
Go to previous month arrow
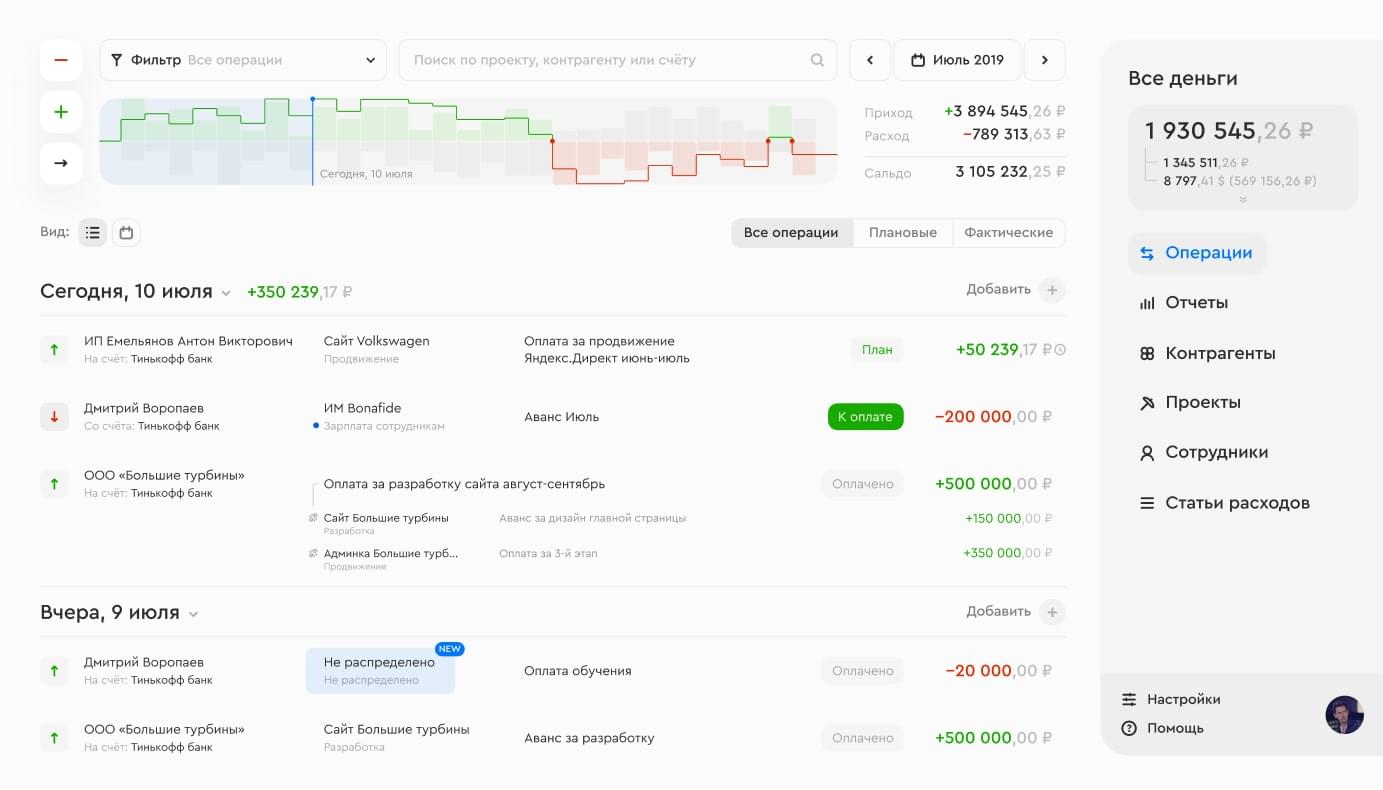[x=870, y=60]
